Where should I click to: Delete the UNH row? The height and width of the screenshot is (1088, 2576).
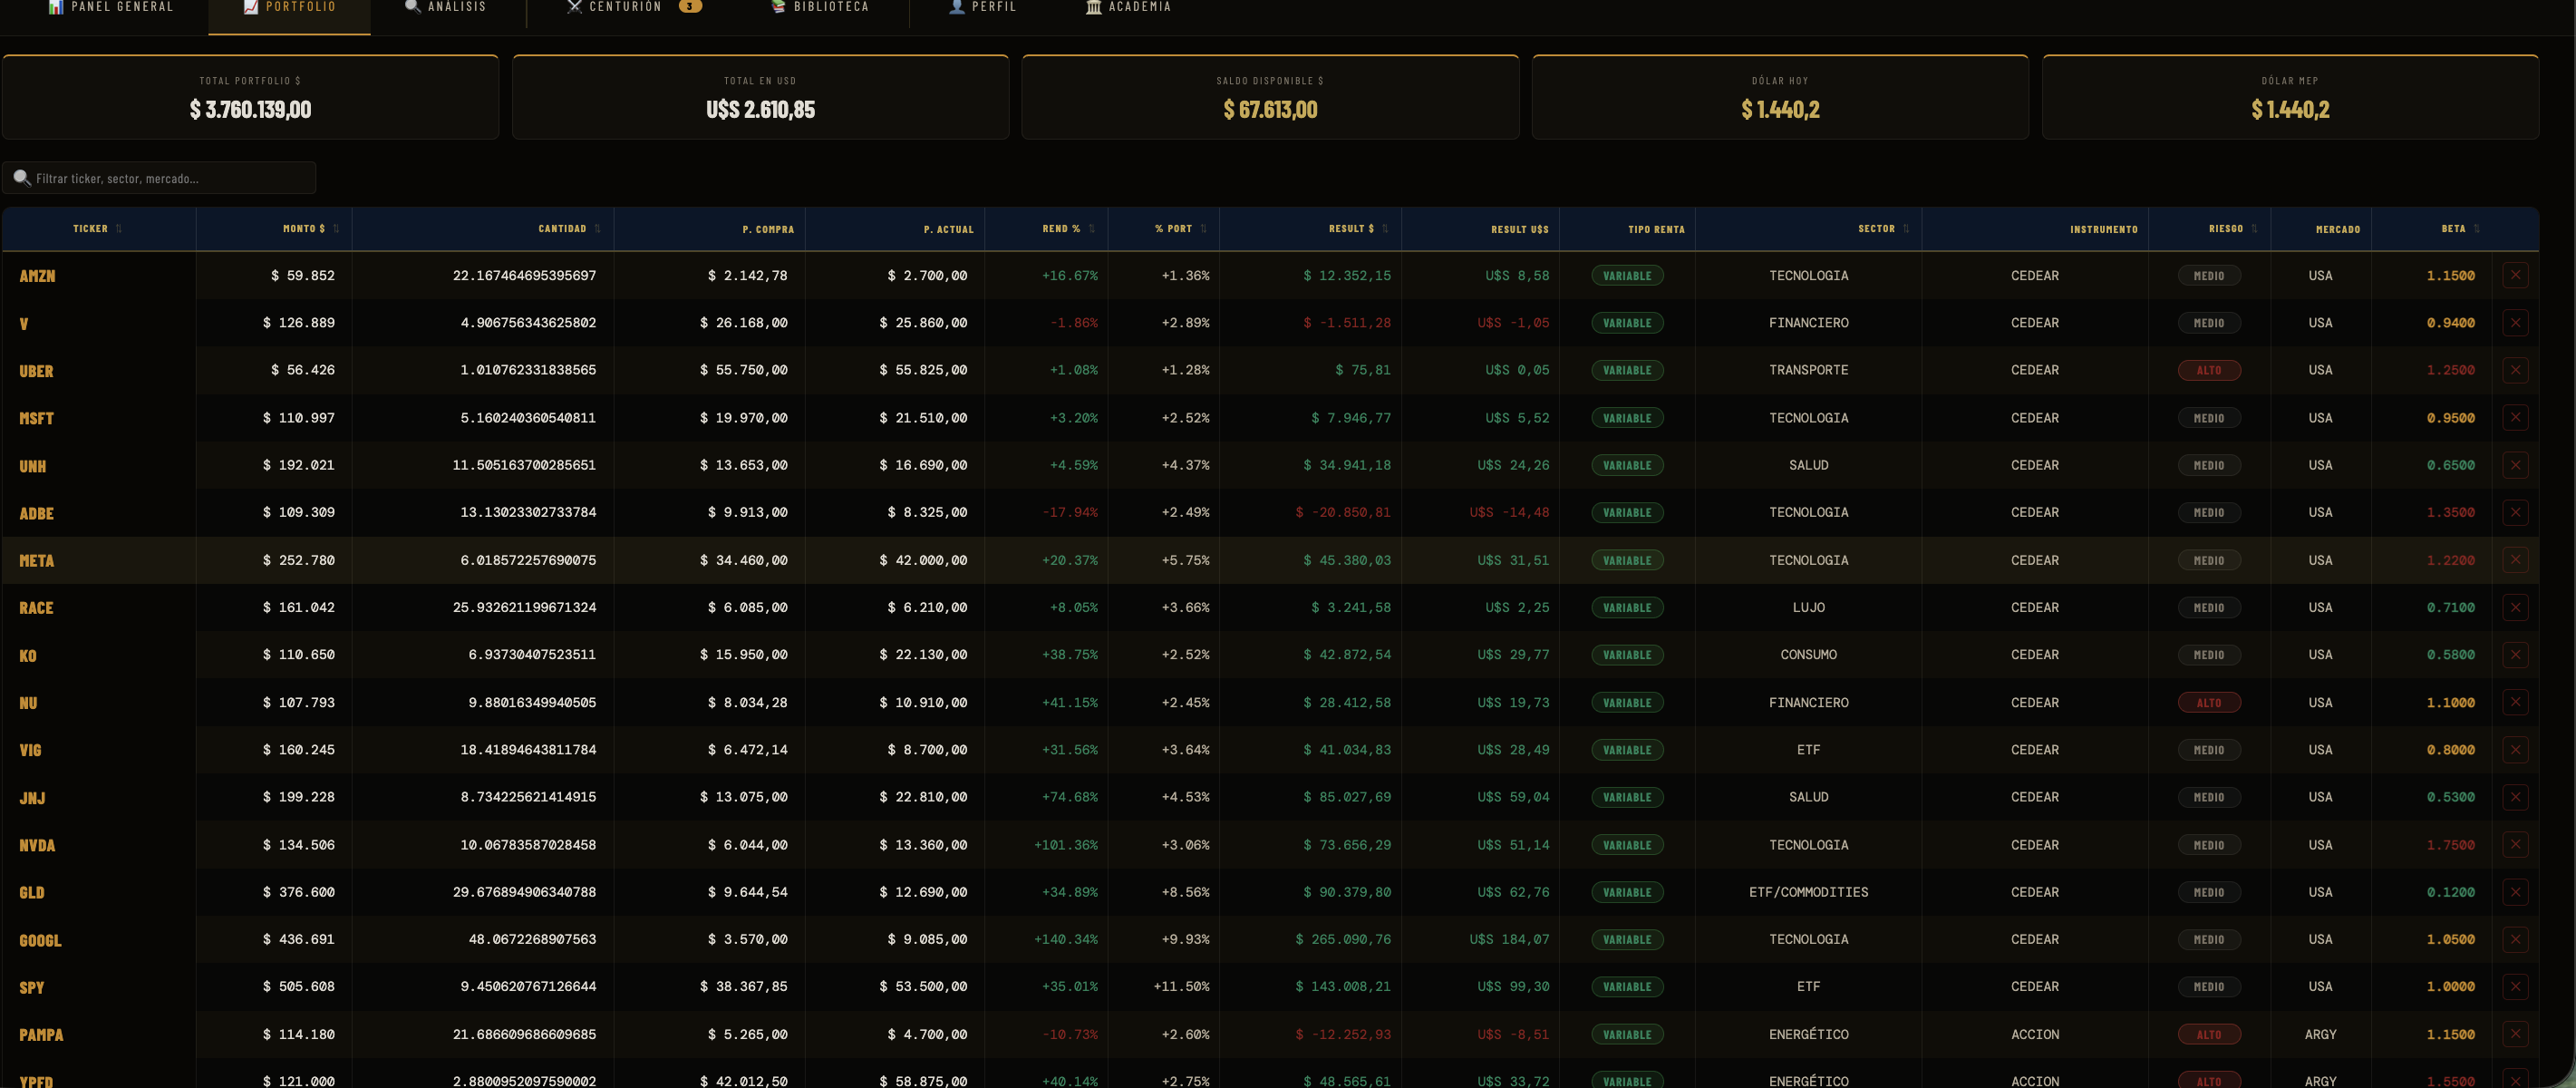(2515, 465)
